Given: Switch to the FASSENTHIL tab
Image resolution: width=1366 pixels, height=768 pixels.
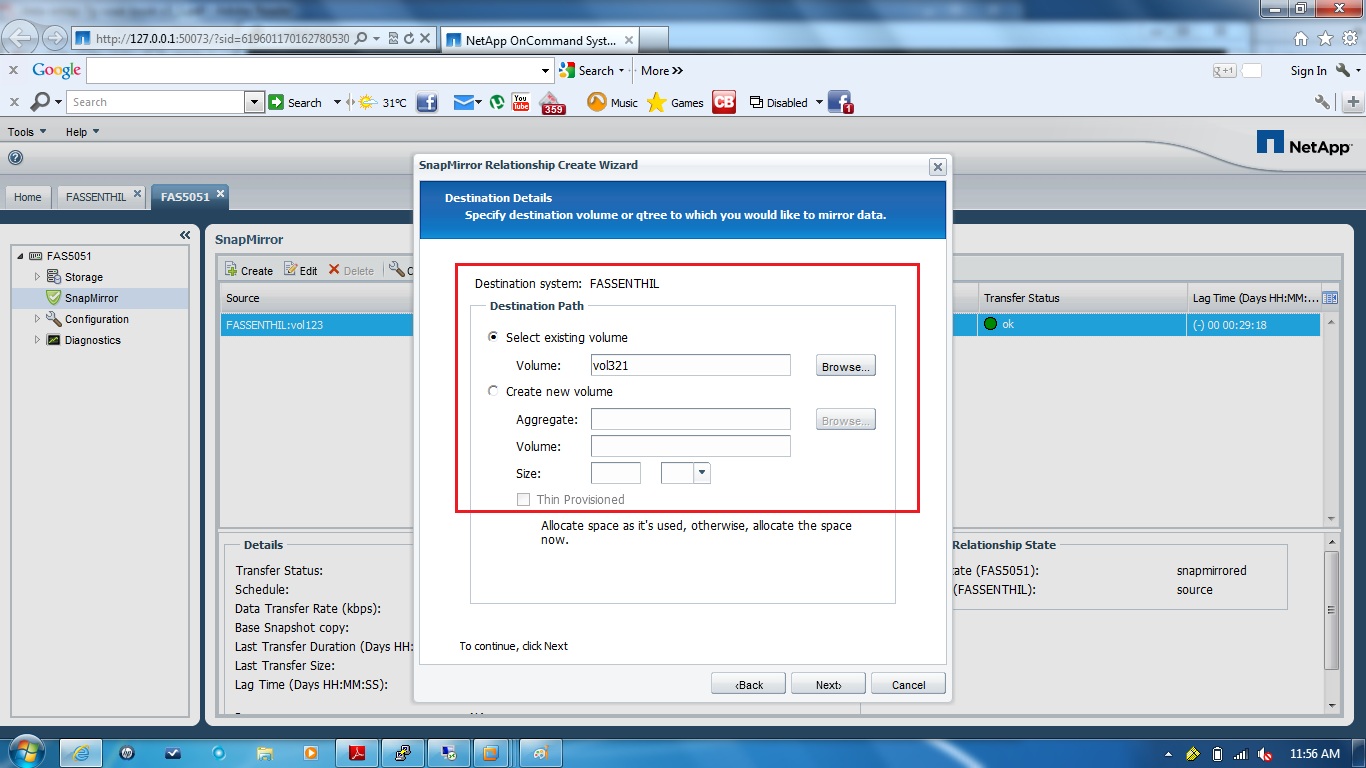Looking at the screenshot, I should point(95,197).
